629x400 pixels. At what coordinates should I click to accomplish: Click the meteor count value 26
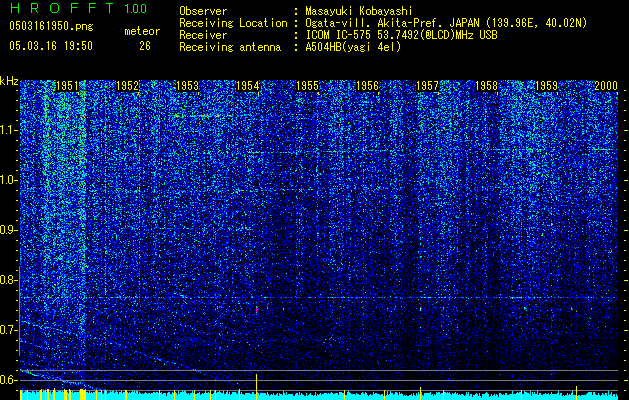coord(145,46)
